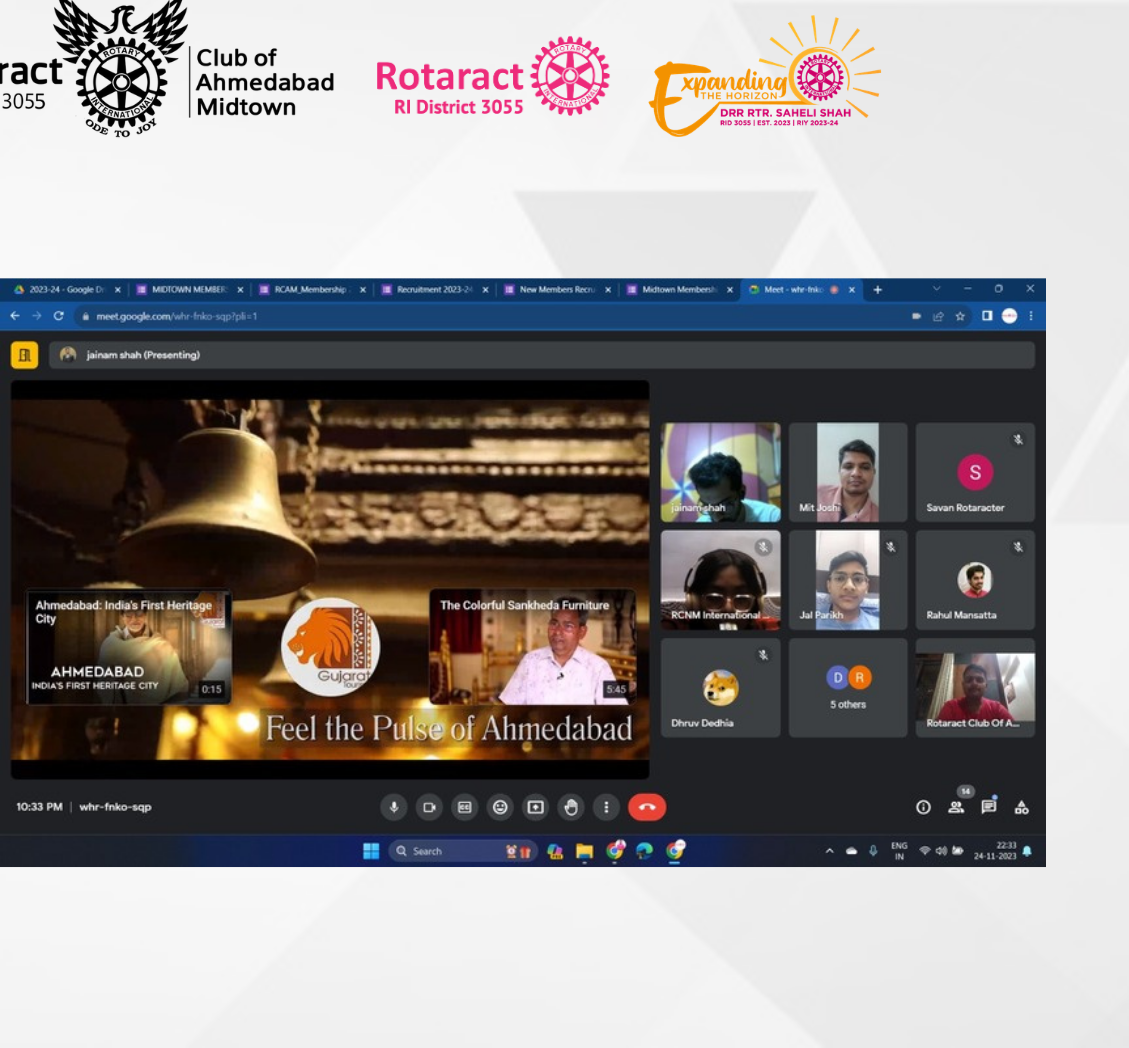Switch to the 2023-24 Google Drive tab

[x=67, y=289]
